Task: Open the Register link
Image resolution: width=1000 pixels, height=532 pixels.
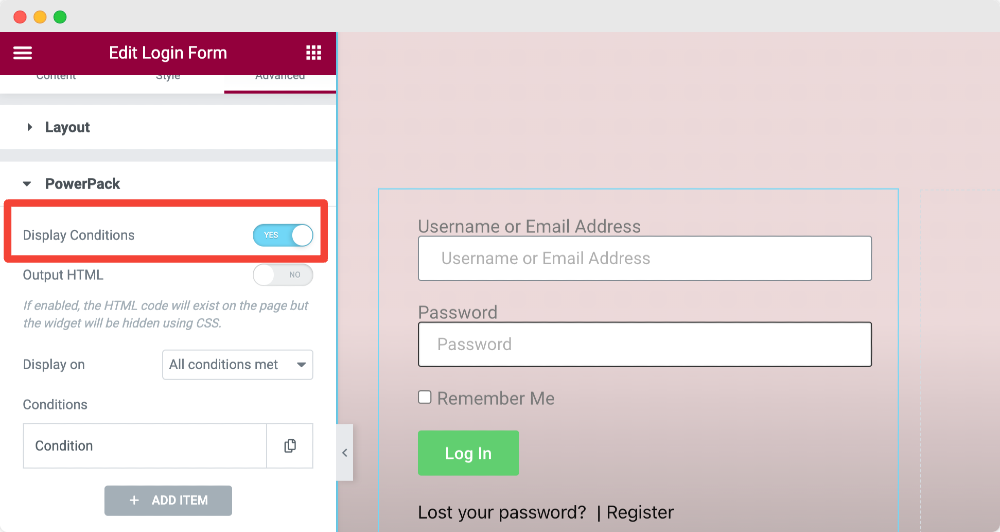Action: [640, 512]
